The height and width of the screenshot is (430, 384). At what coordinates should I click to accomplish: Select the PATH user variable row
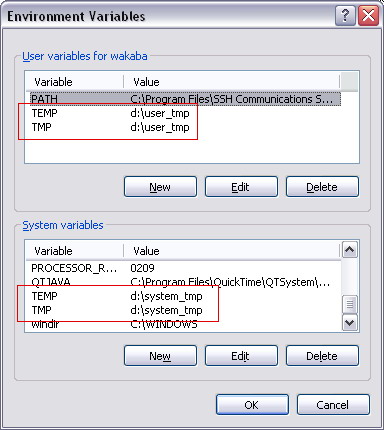point(185,99)
